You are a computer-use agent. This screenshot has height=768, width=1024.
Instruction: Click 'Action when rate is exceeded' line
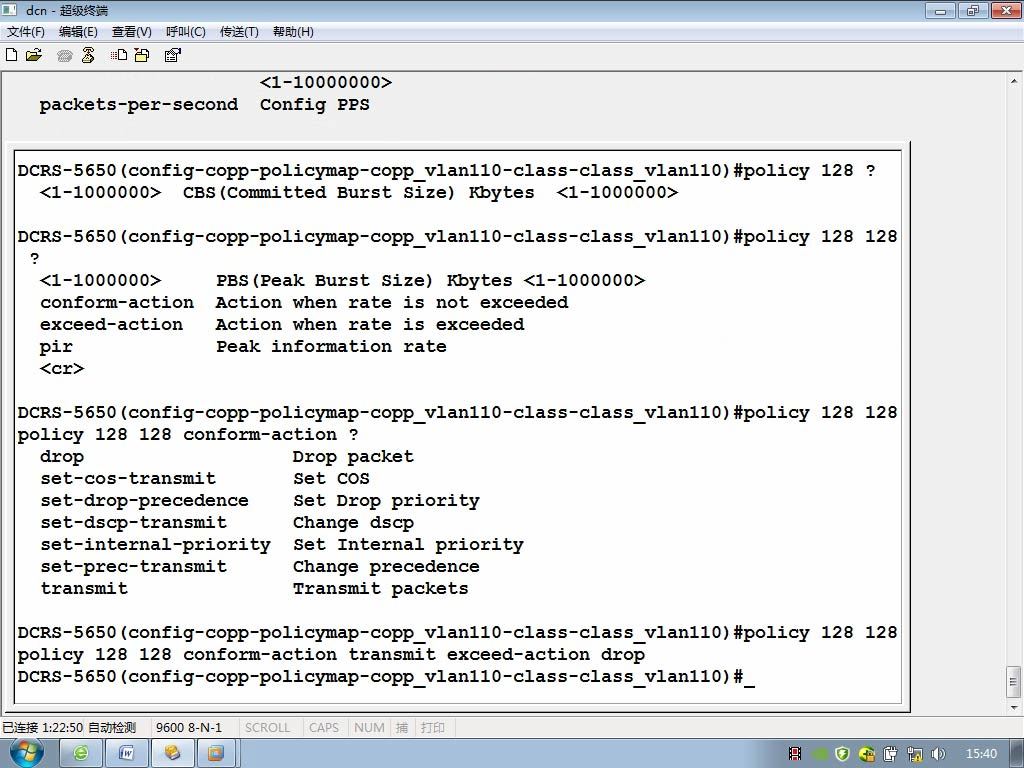[370, 325]
